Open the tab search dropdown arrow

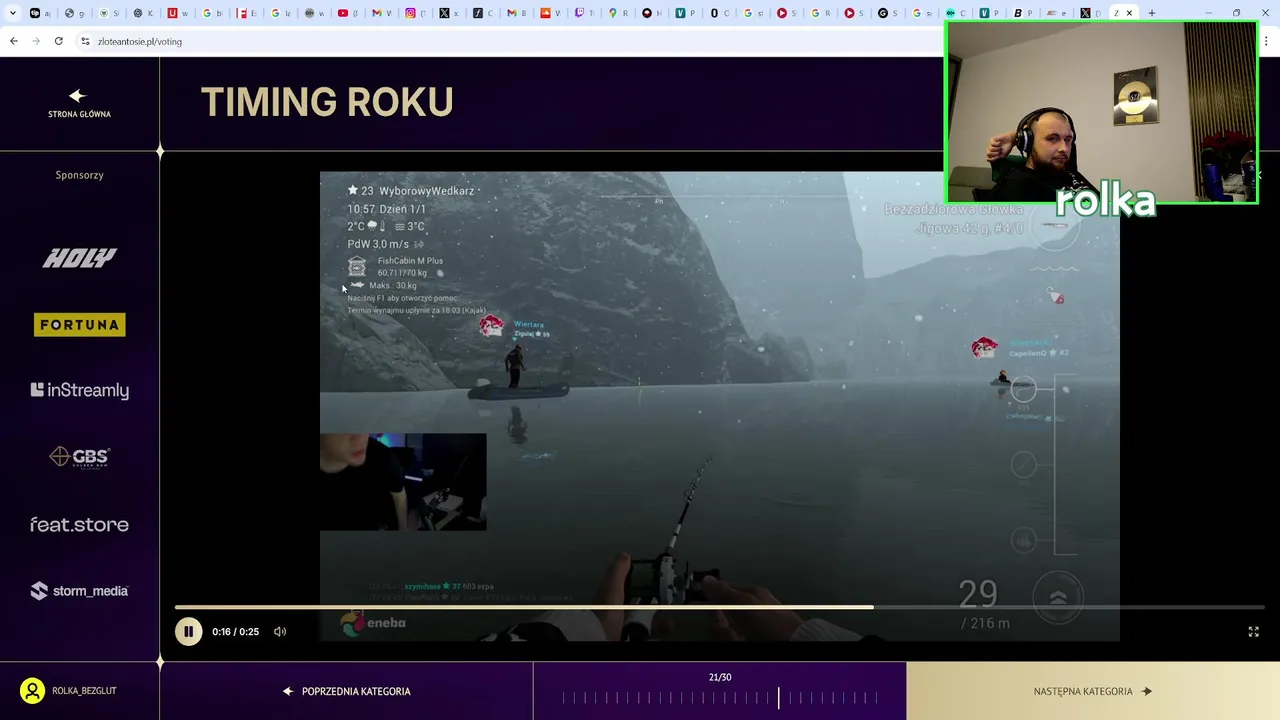[x=12, y=13]
